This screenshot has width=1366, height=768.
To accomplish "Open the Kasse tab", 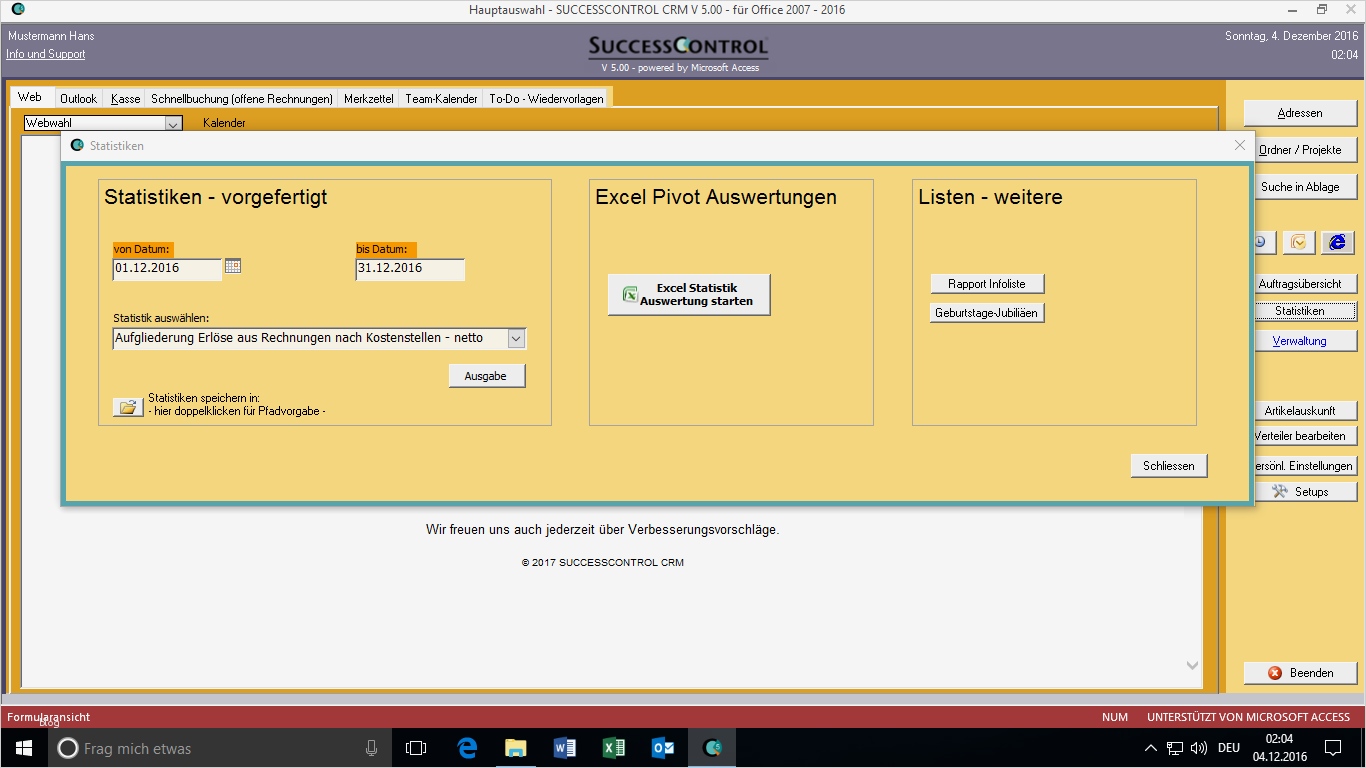I will [126, 99].
